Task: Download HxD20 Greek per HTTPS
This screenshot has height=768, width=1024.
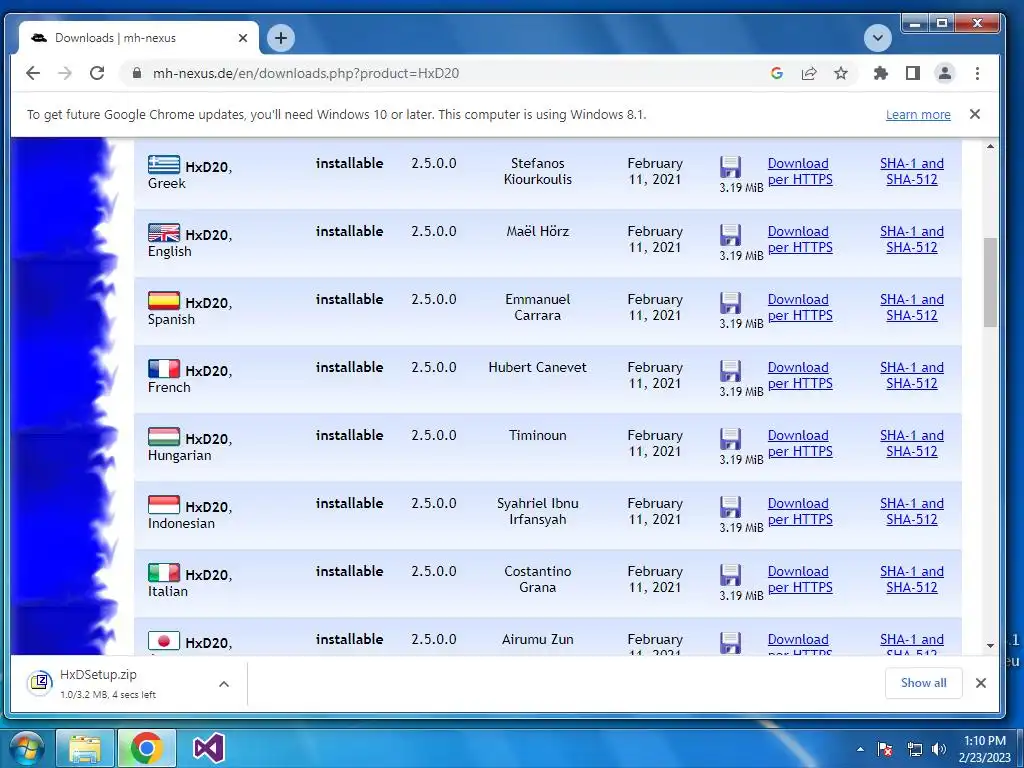Action: (x=800, y=171)
